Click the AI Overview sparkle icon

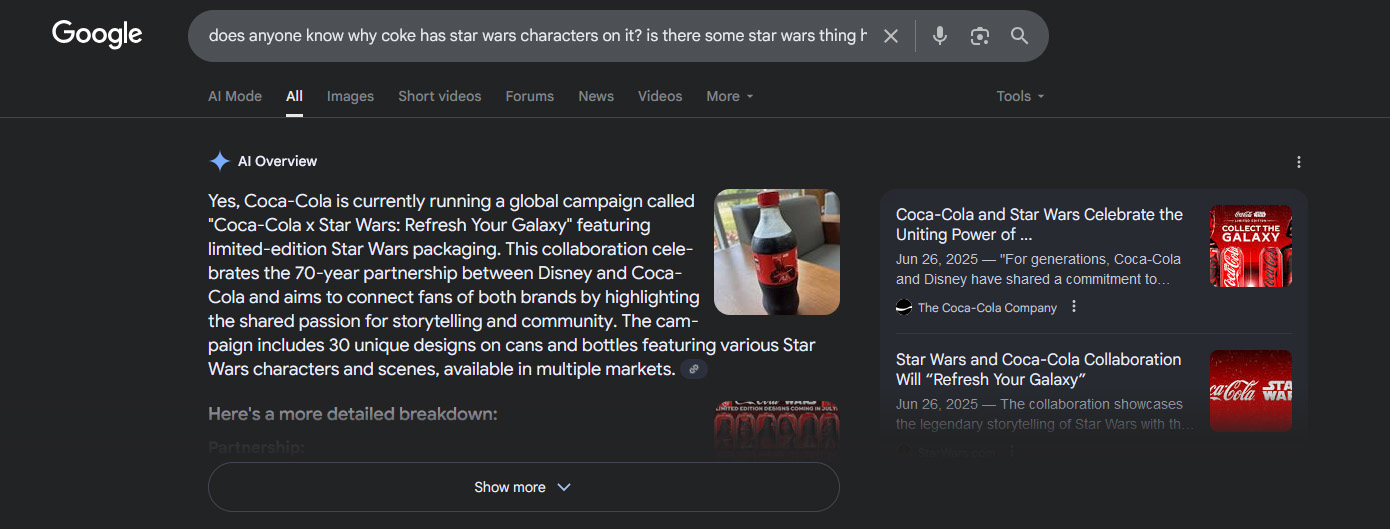219,161
